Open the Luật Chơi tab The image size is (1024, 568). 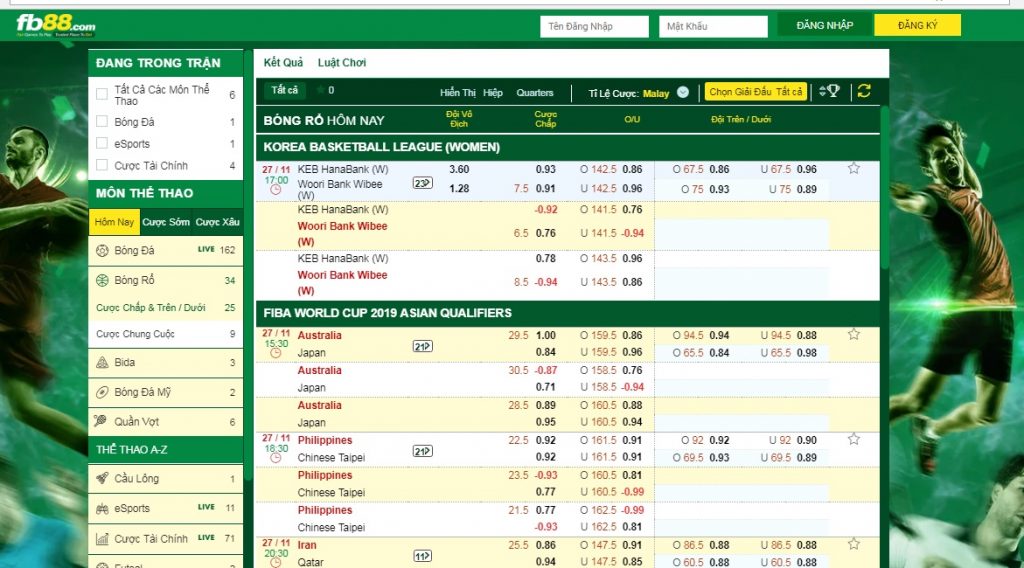pos(342,63)
